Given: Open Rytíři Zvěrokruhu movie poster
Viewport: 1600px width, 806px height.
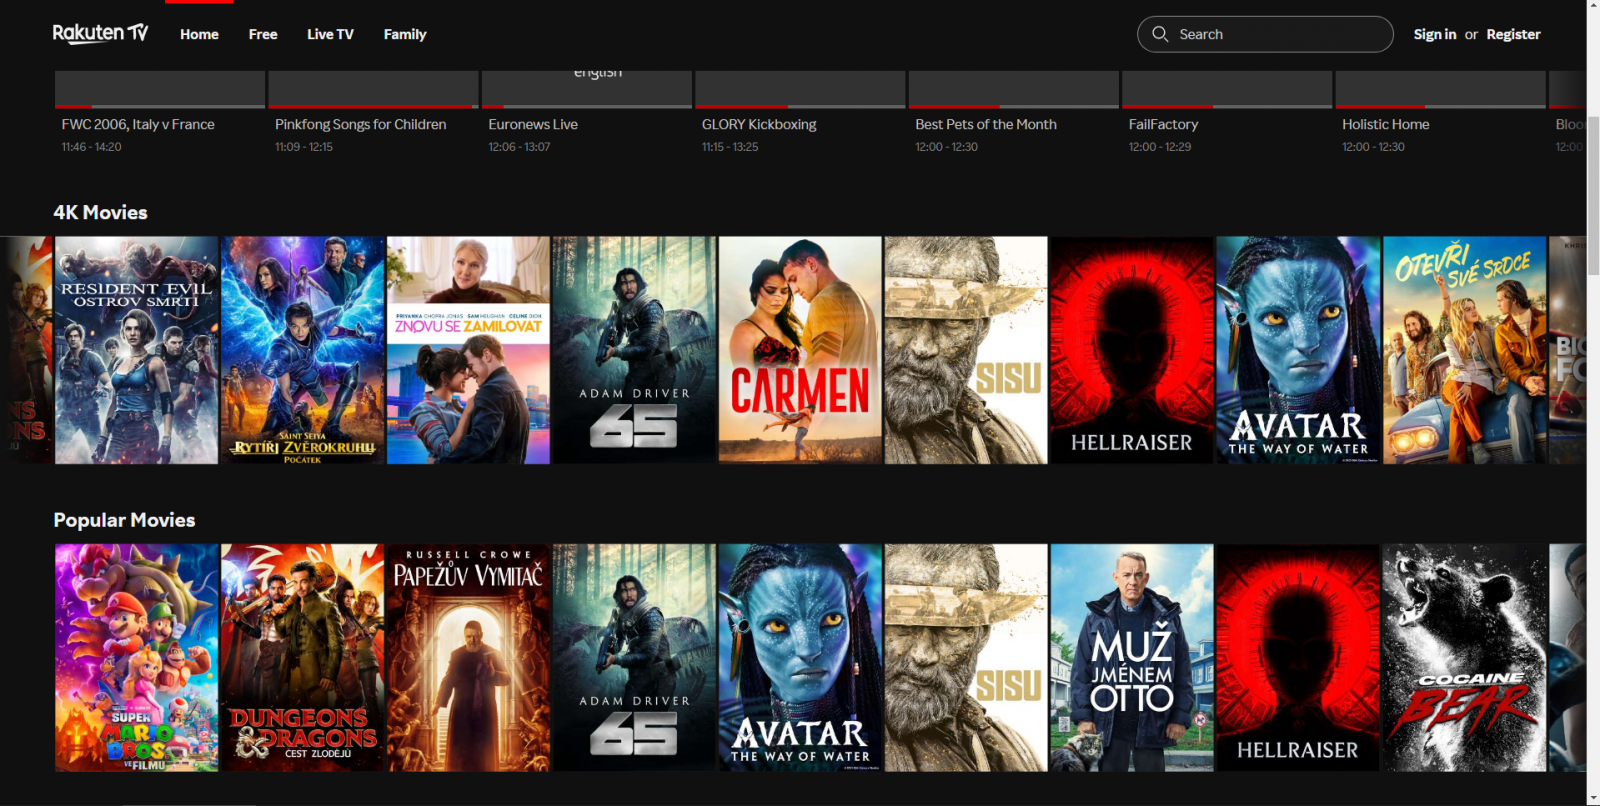Looking at the screenshot, I should pyautogui.click(x=302, y=350).
